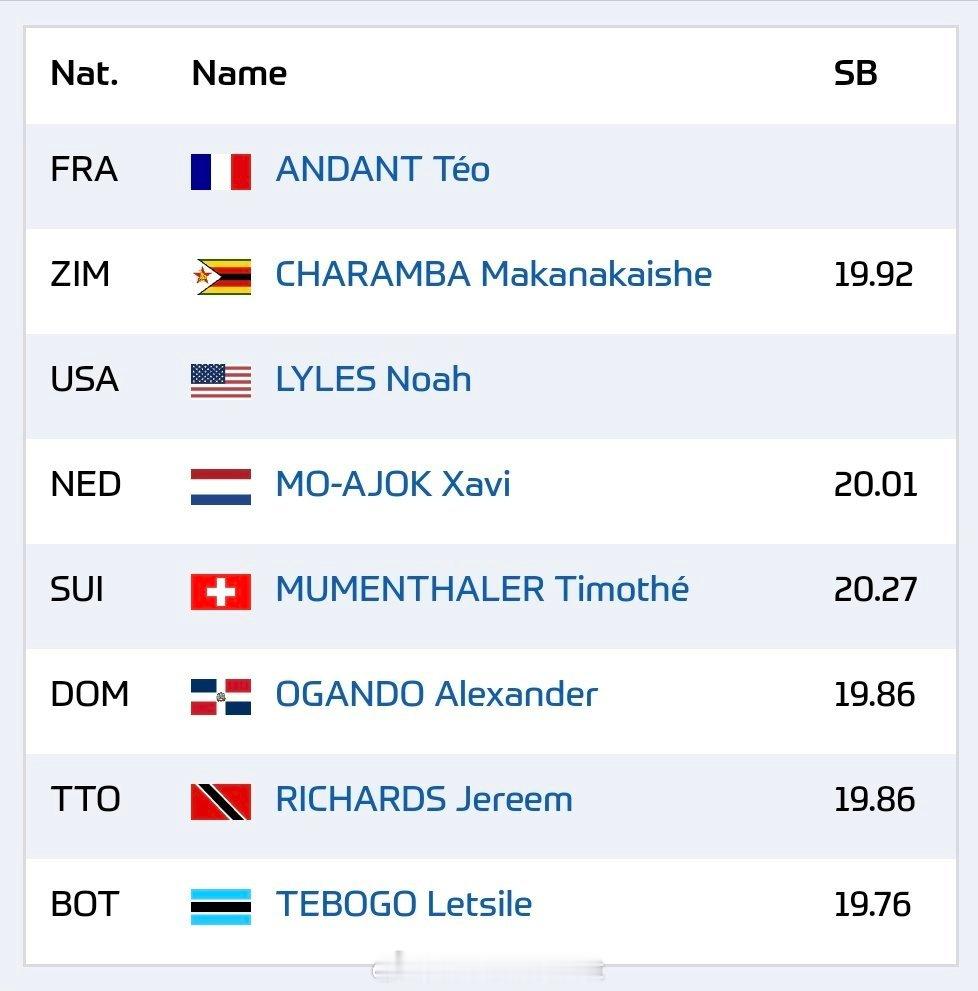Viewport: 978px width, 991px height.
Task: Click the Botswana flag icon
Action: (x=221, y=906)
